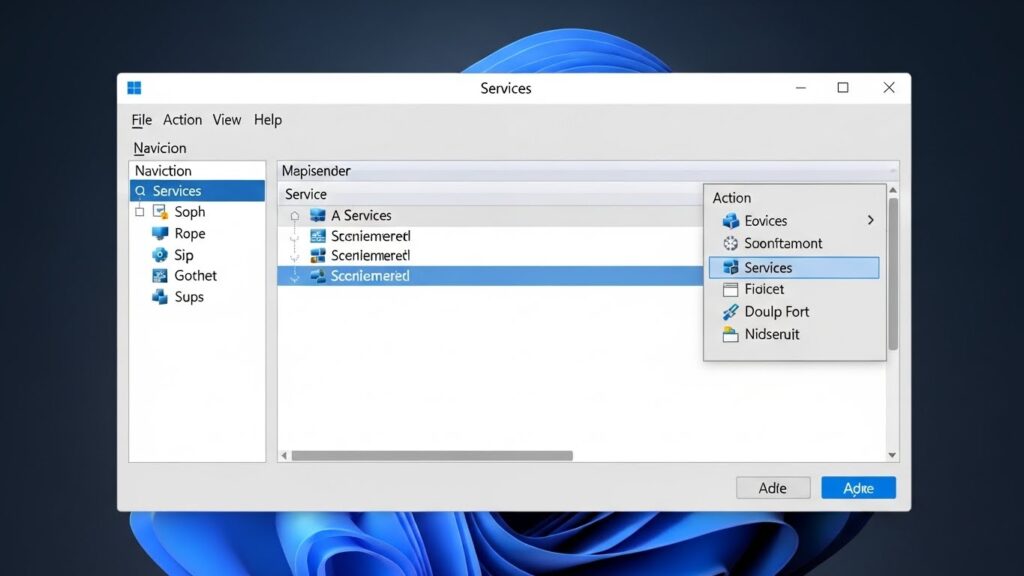Click the Fioicet window icon in Action menu
The height and width of the screenshot is (576, 1024).
coord(729,289)
